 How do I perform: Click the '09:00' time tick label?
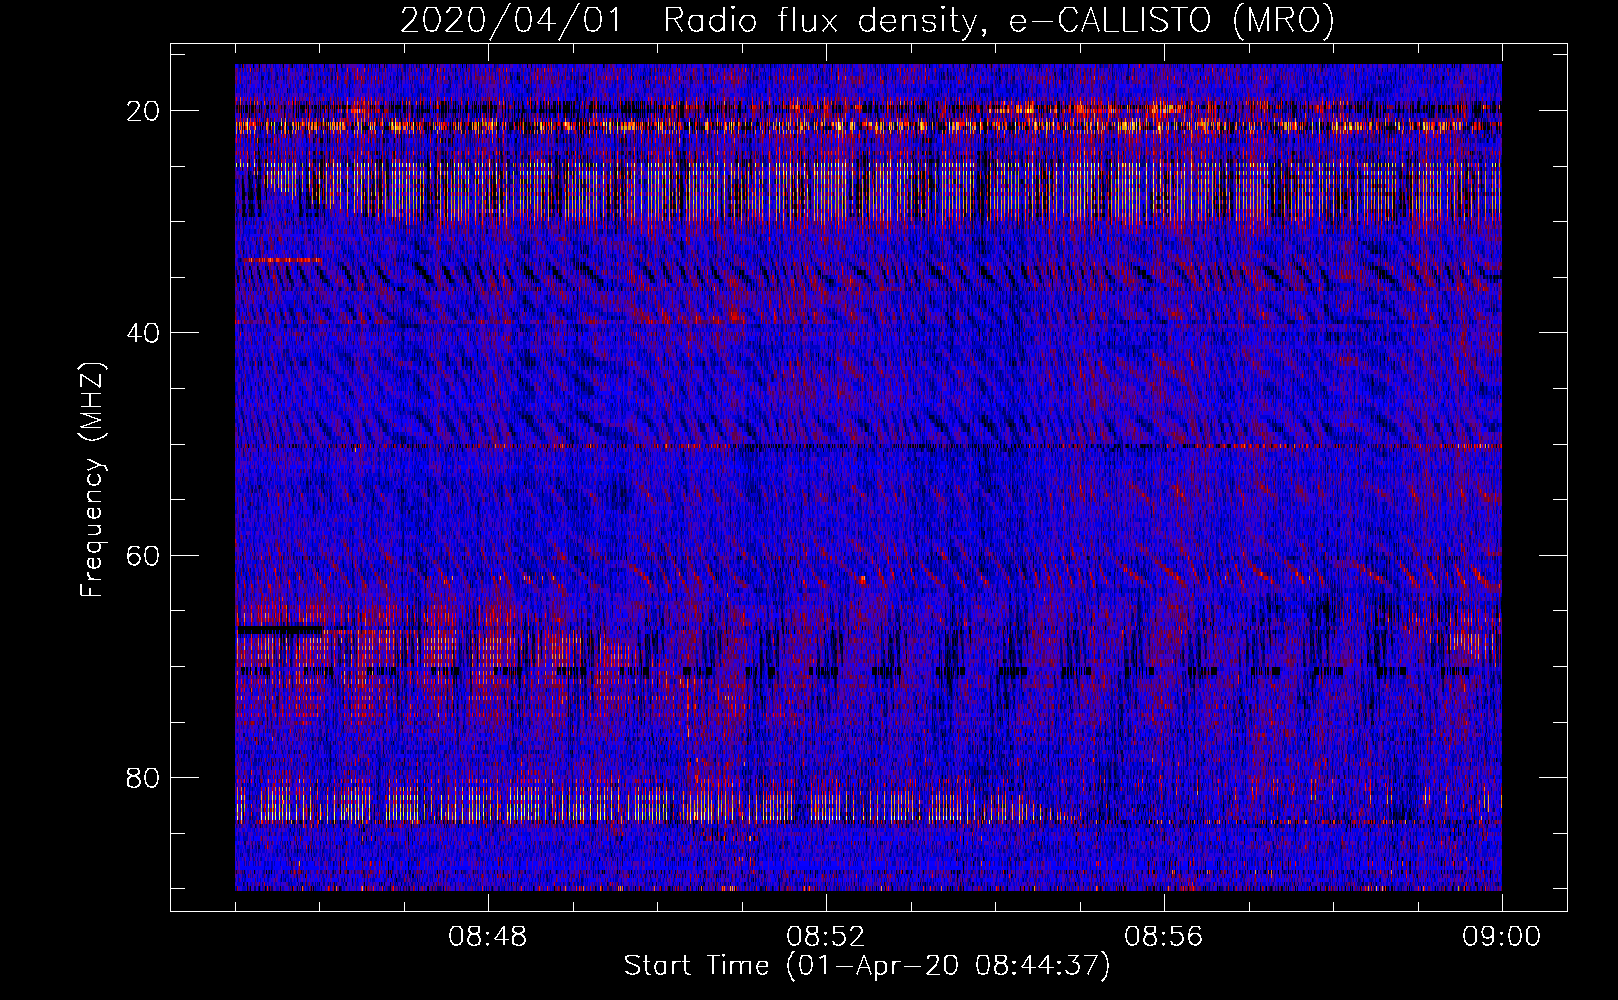(x=1502, y=937)
